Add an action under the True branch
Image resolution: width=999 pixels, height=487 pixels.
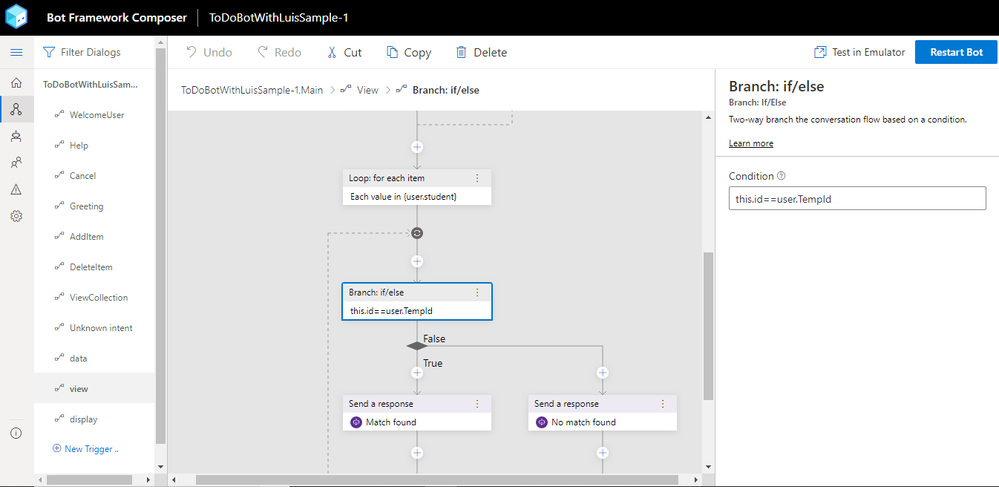[x=417, y=372]
